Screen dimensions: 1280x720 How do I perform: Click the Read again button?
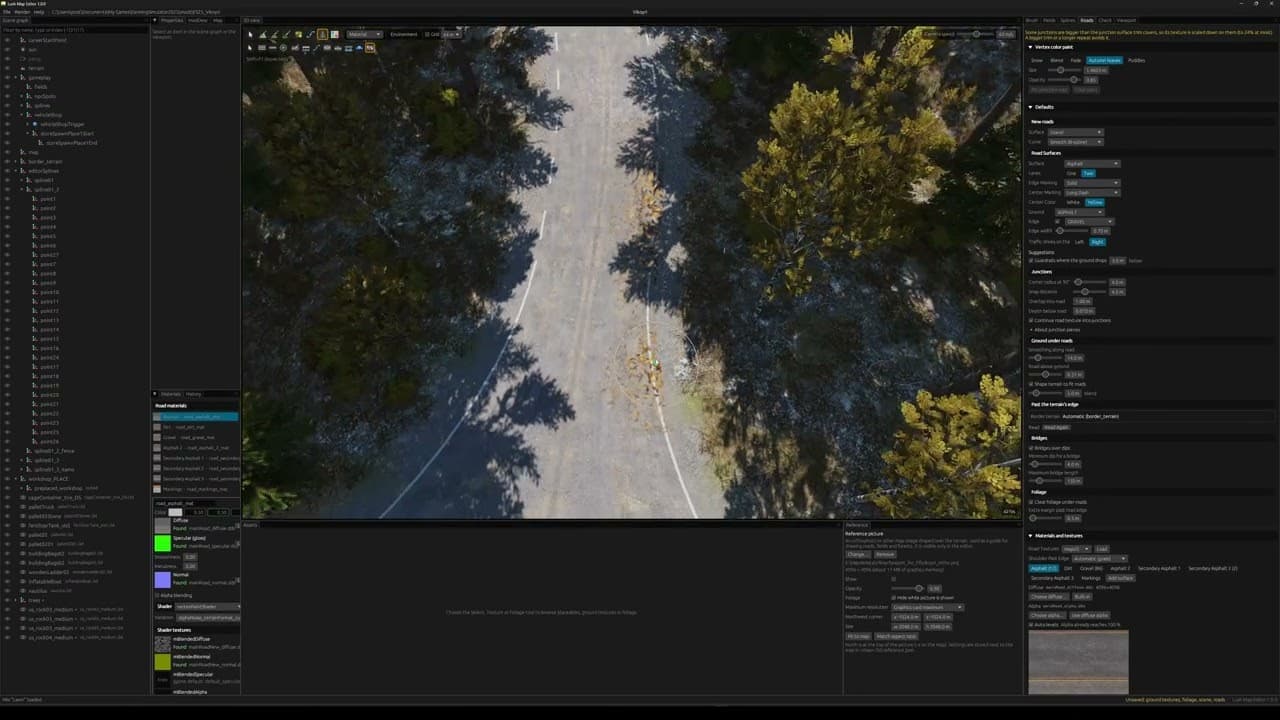coord(1056,427)
